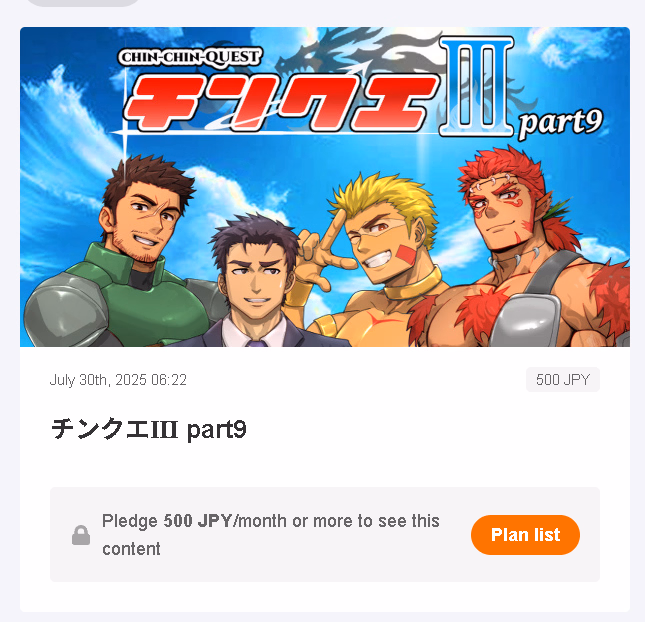Click the orange Plan list button
Screen dimensions: 645x622
(x=525, y=535)
